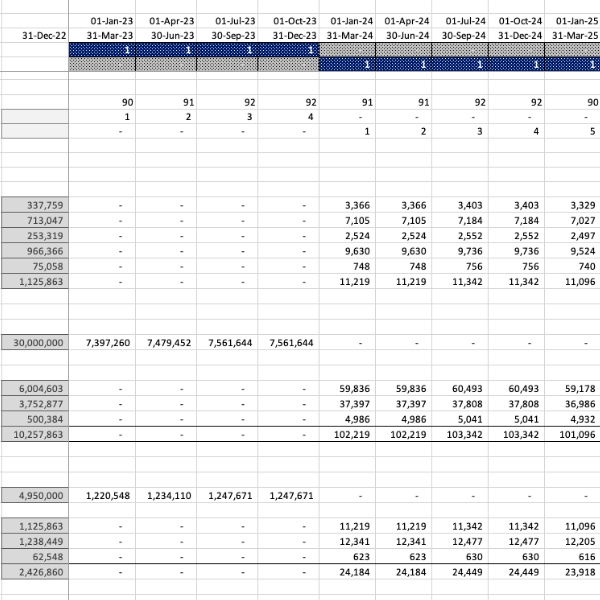Select the 31-Dec-22 date cell
Screen dimensions: 600x600
pyautogui.click(x=34, y=35)
